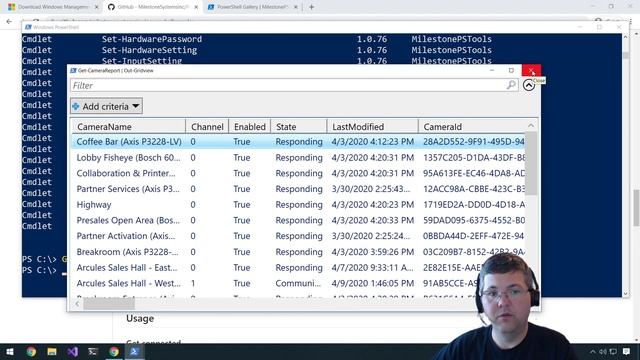Open PowerShell icon in taskbar

click(x=134, y=351)
